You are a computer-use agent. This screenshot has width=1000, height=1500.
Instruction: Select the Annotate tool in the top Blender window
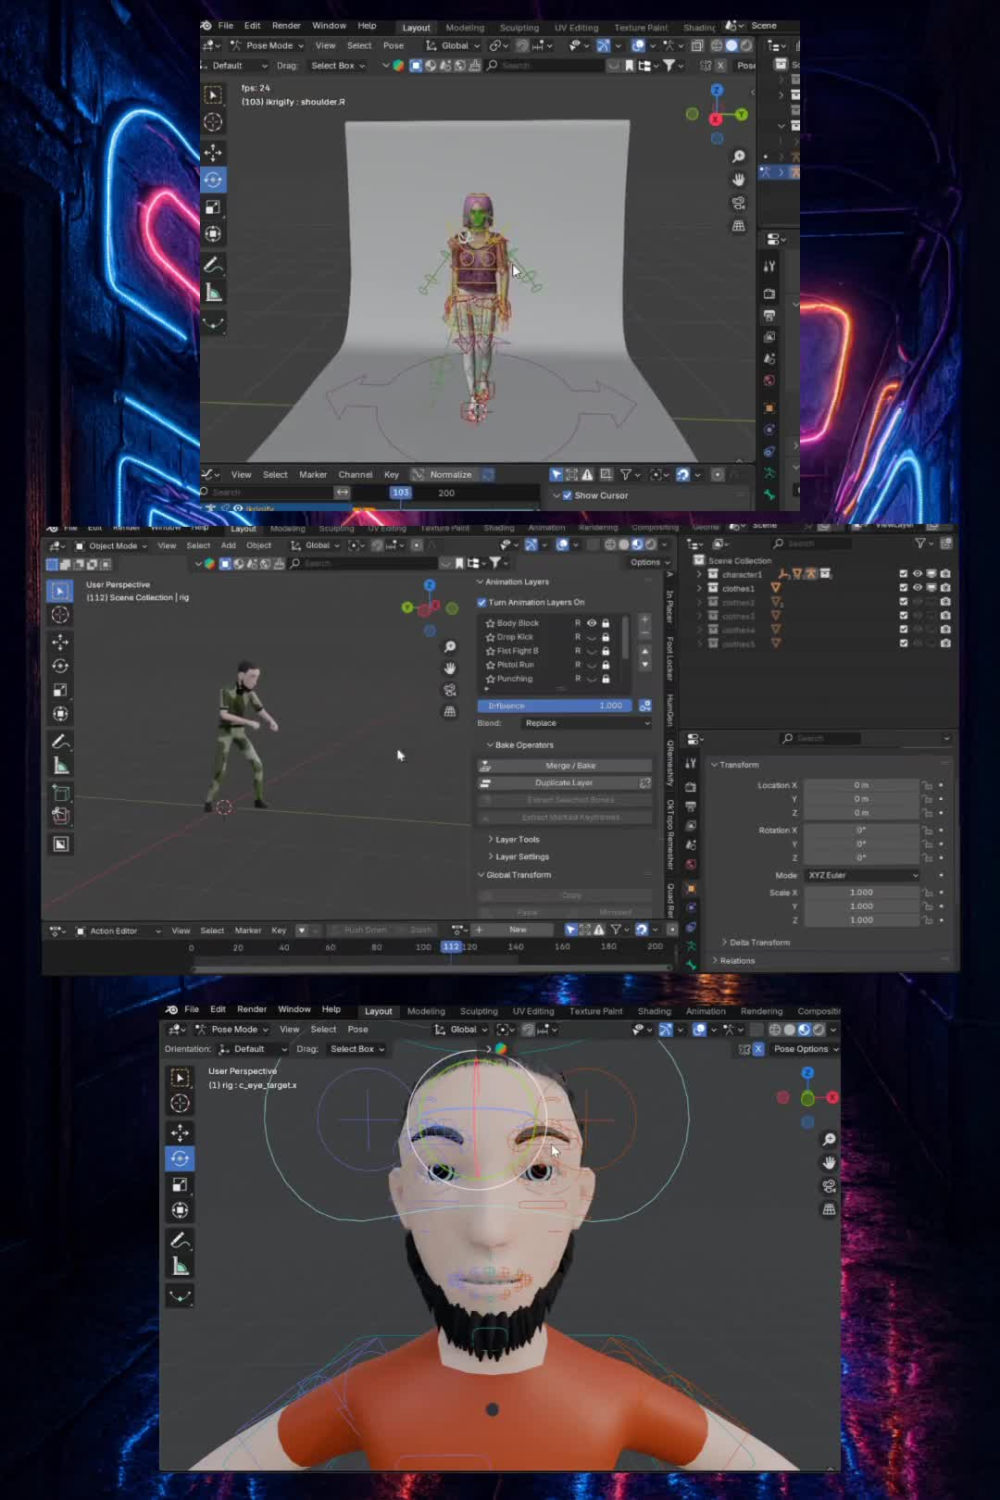pyautogui.click(x=213, y=265)
